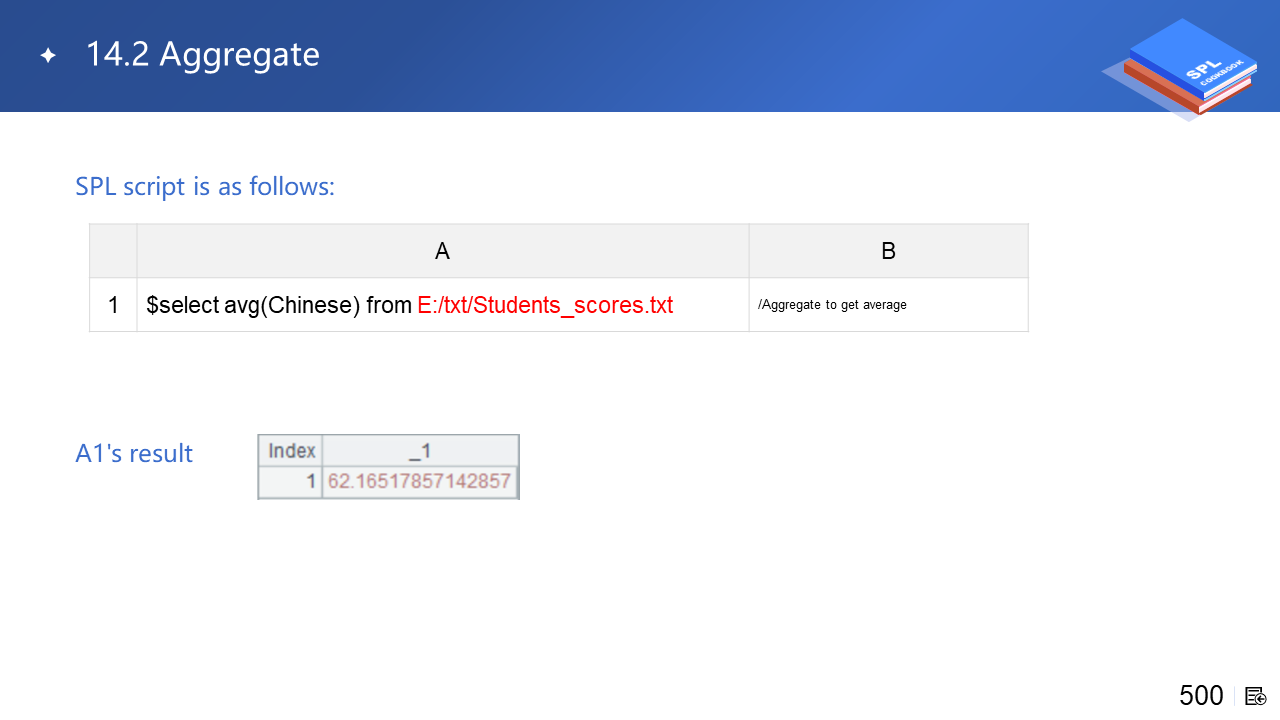Click the '/Aggregate to get average' comment cell
Screen dimensions: 1280x720
[832, 305]
